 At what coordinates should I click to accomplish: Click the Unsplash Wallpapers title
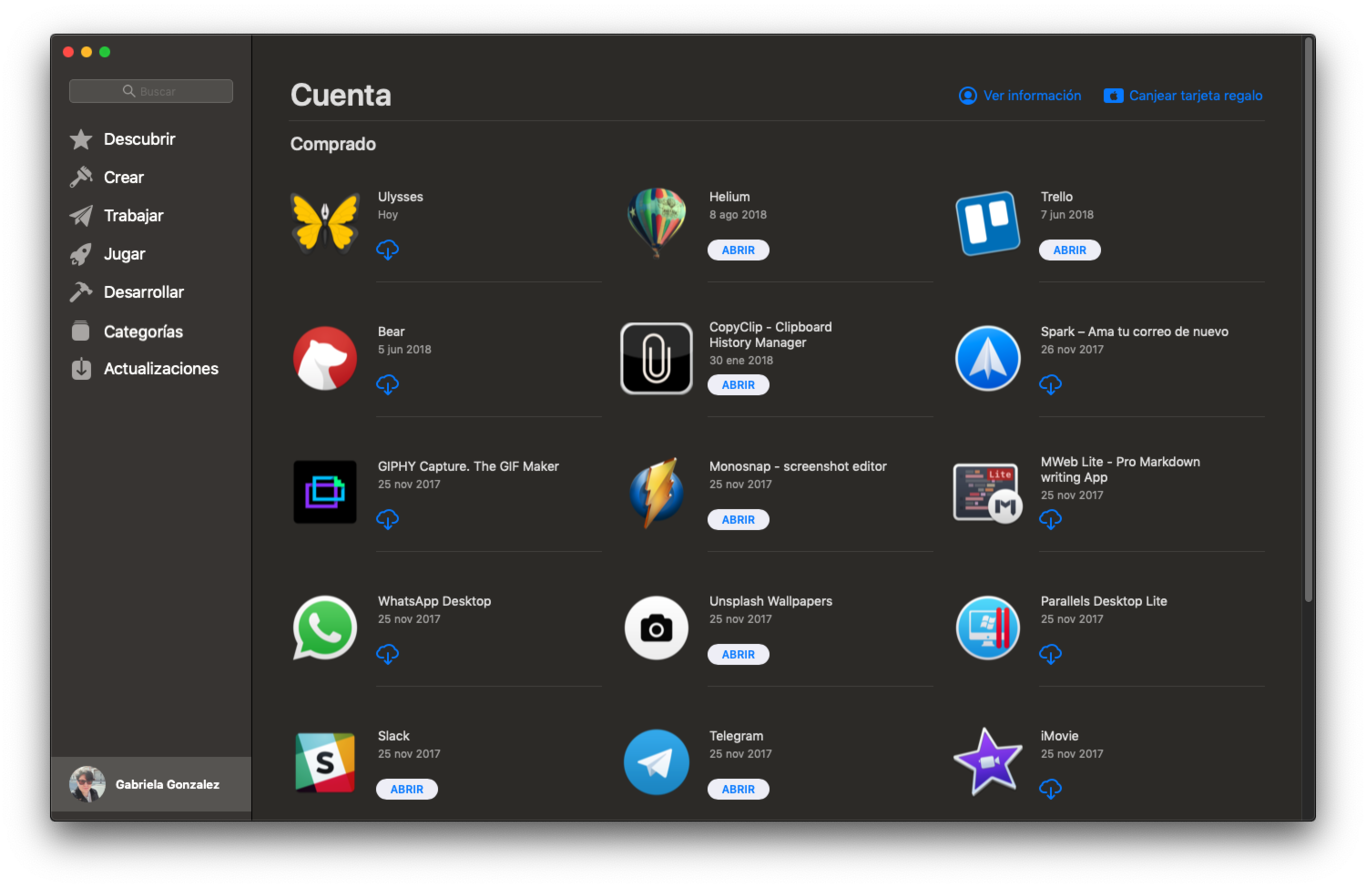click(771, 601)
